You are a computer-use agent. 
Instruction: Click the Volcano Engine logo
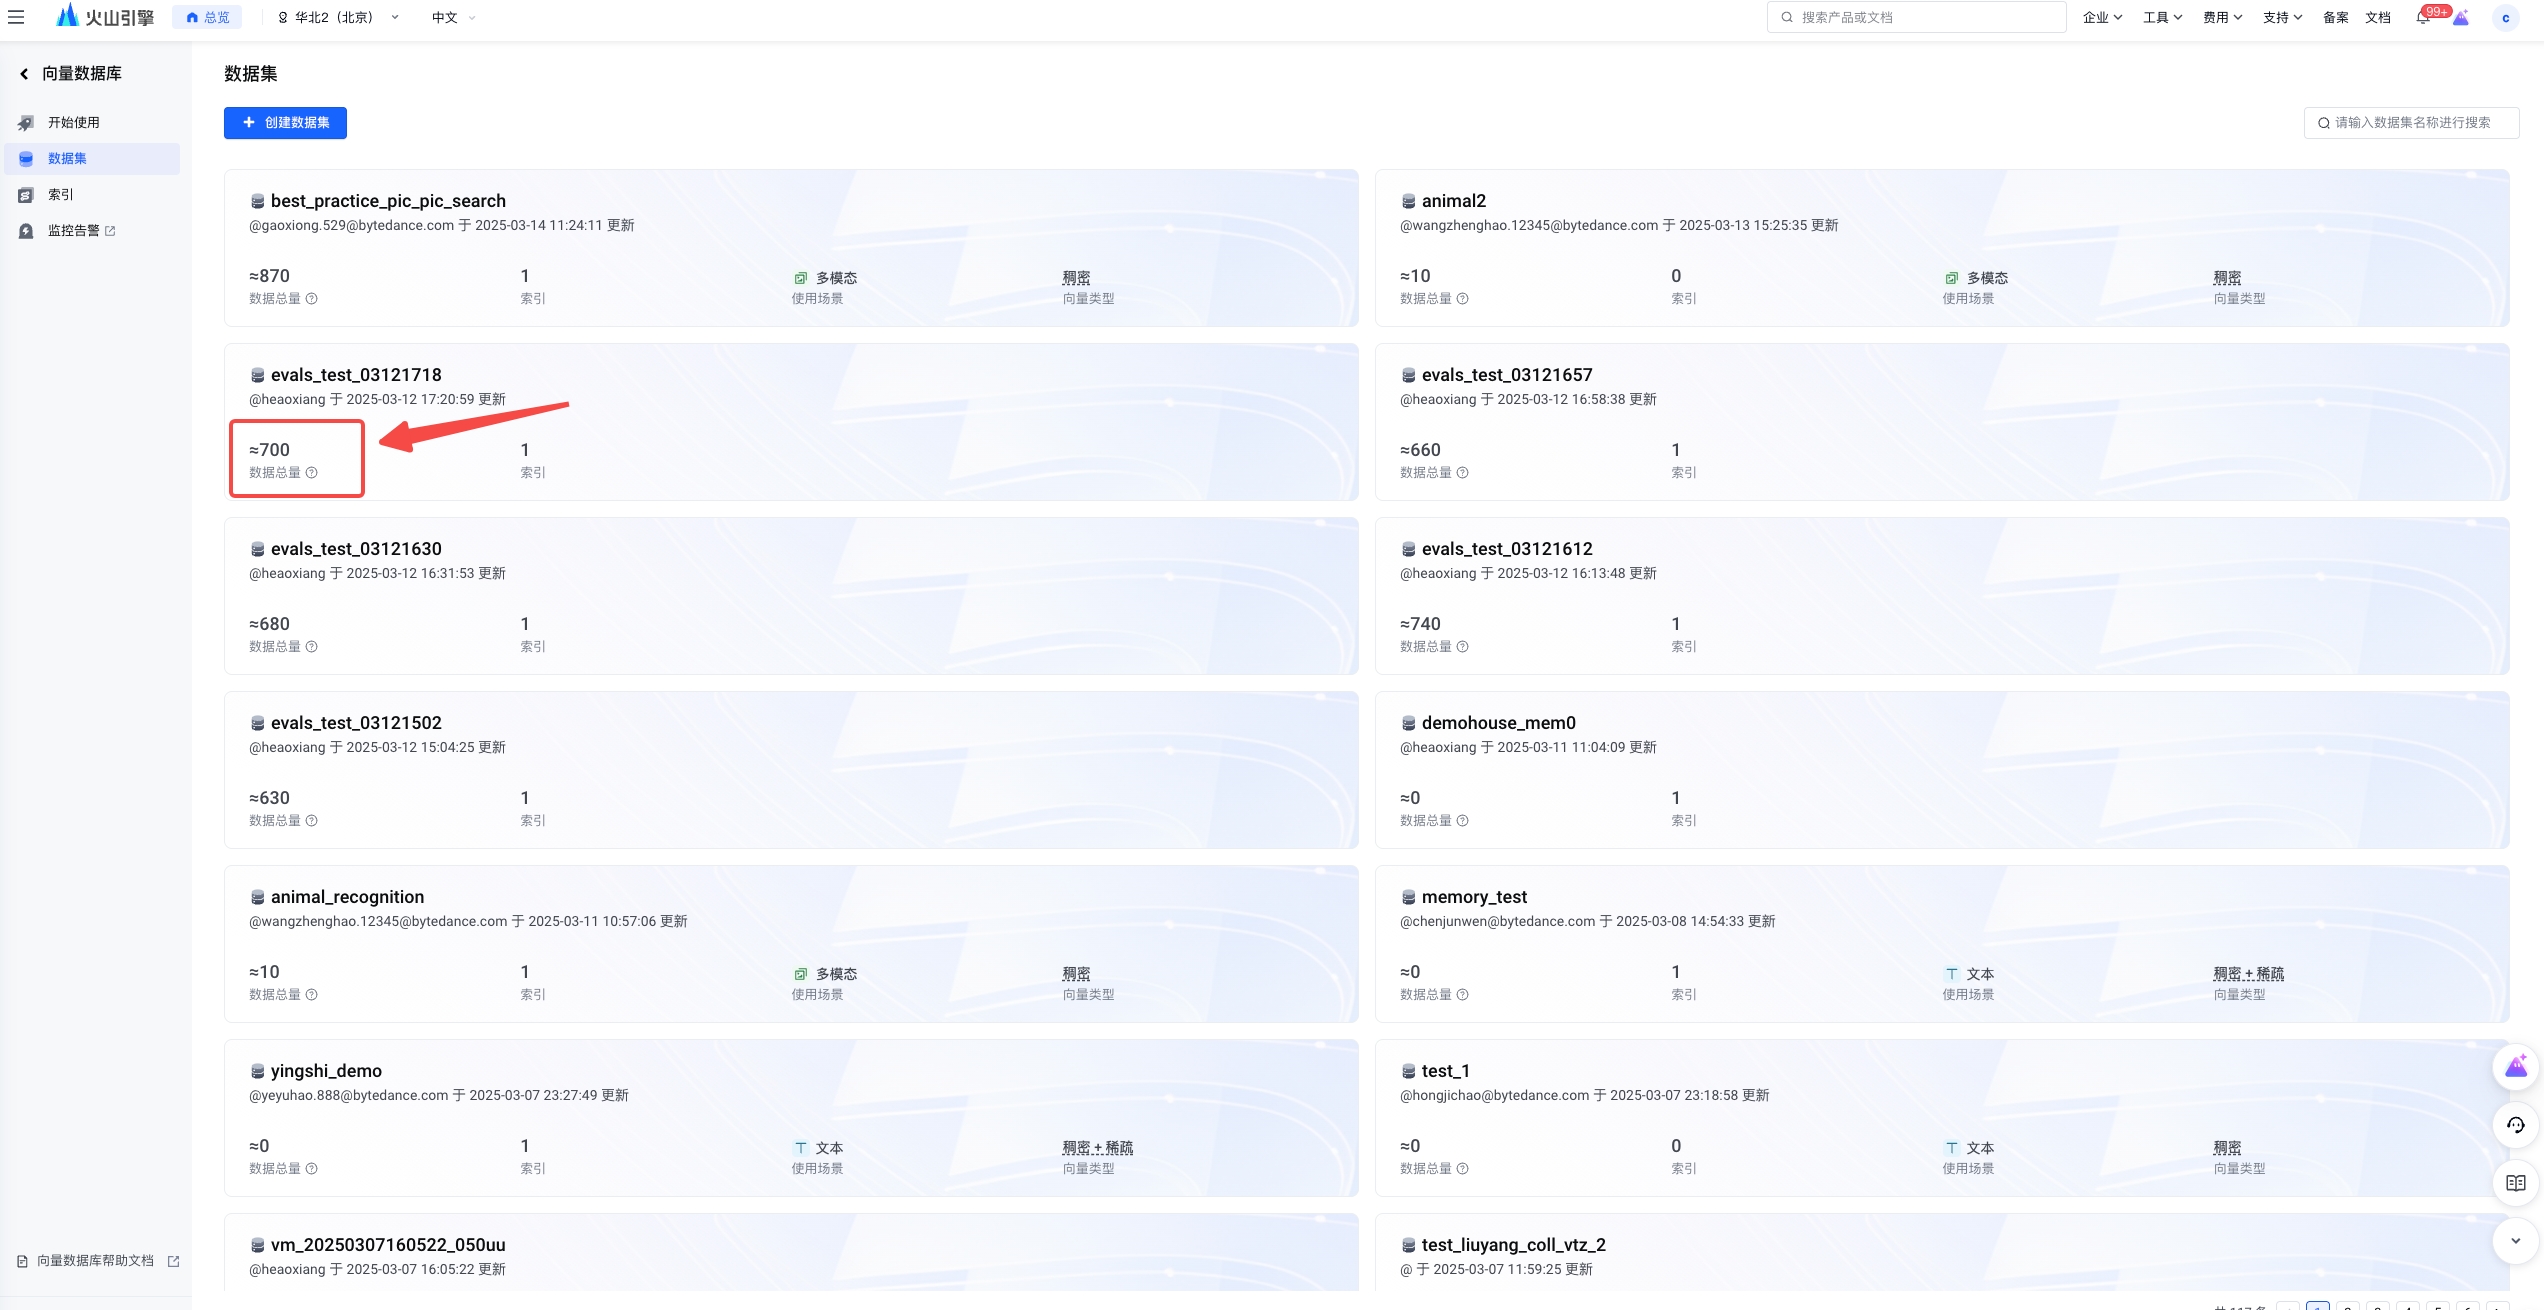click(x=105, y=16)
